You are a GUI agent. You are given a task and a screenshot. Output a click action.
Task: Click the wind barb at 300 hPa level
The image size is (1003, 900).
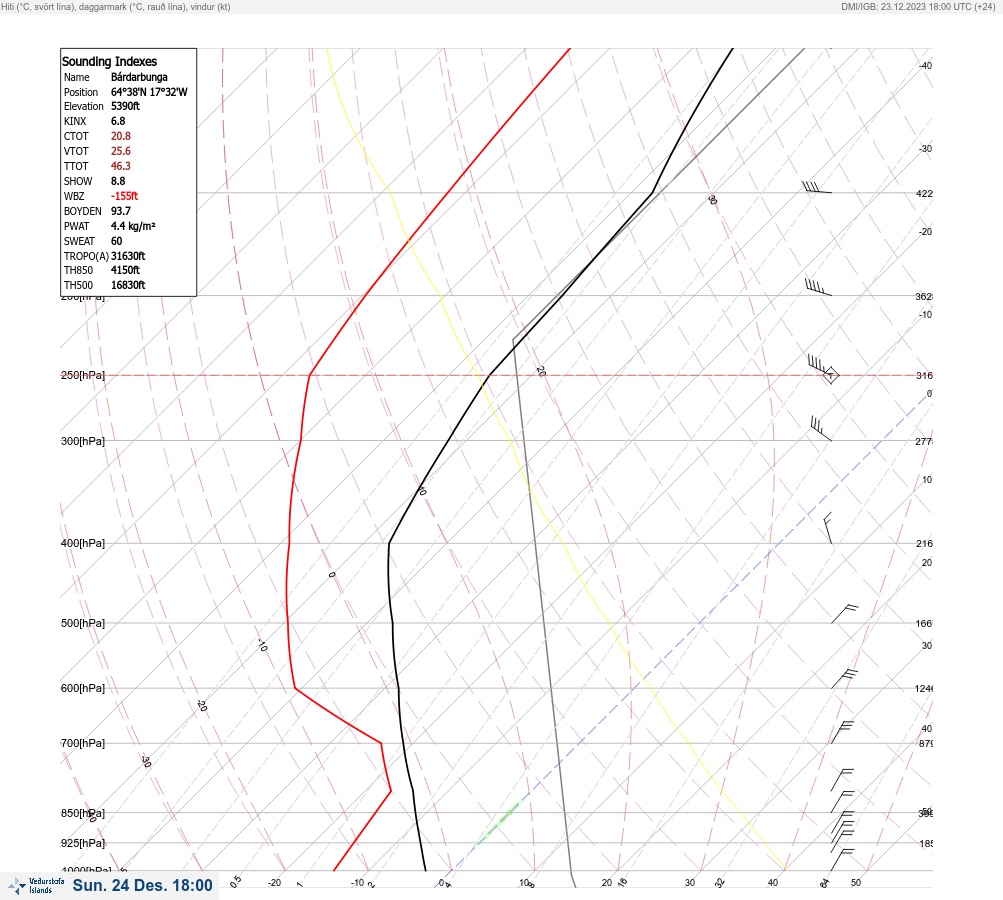pyautogui.click(x=821, y=429)
